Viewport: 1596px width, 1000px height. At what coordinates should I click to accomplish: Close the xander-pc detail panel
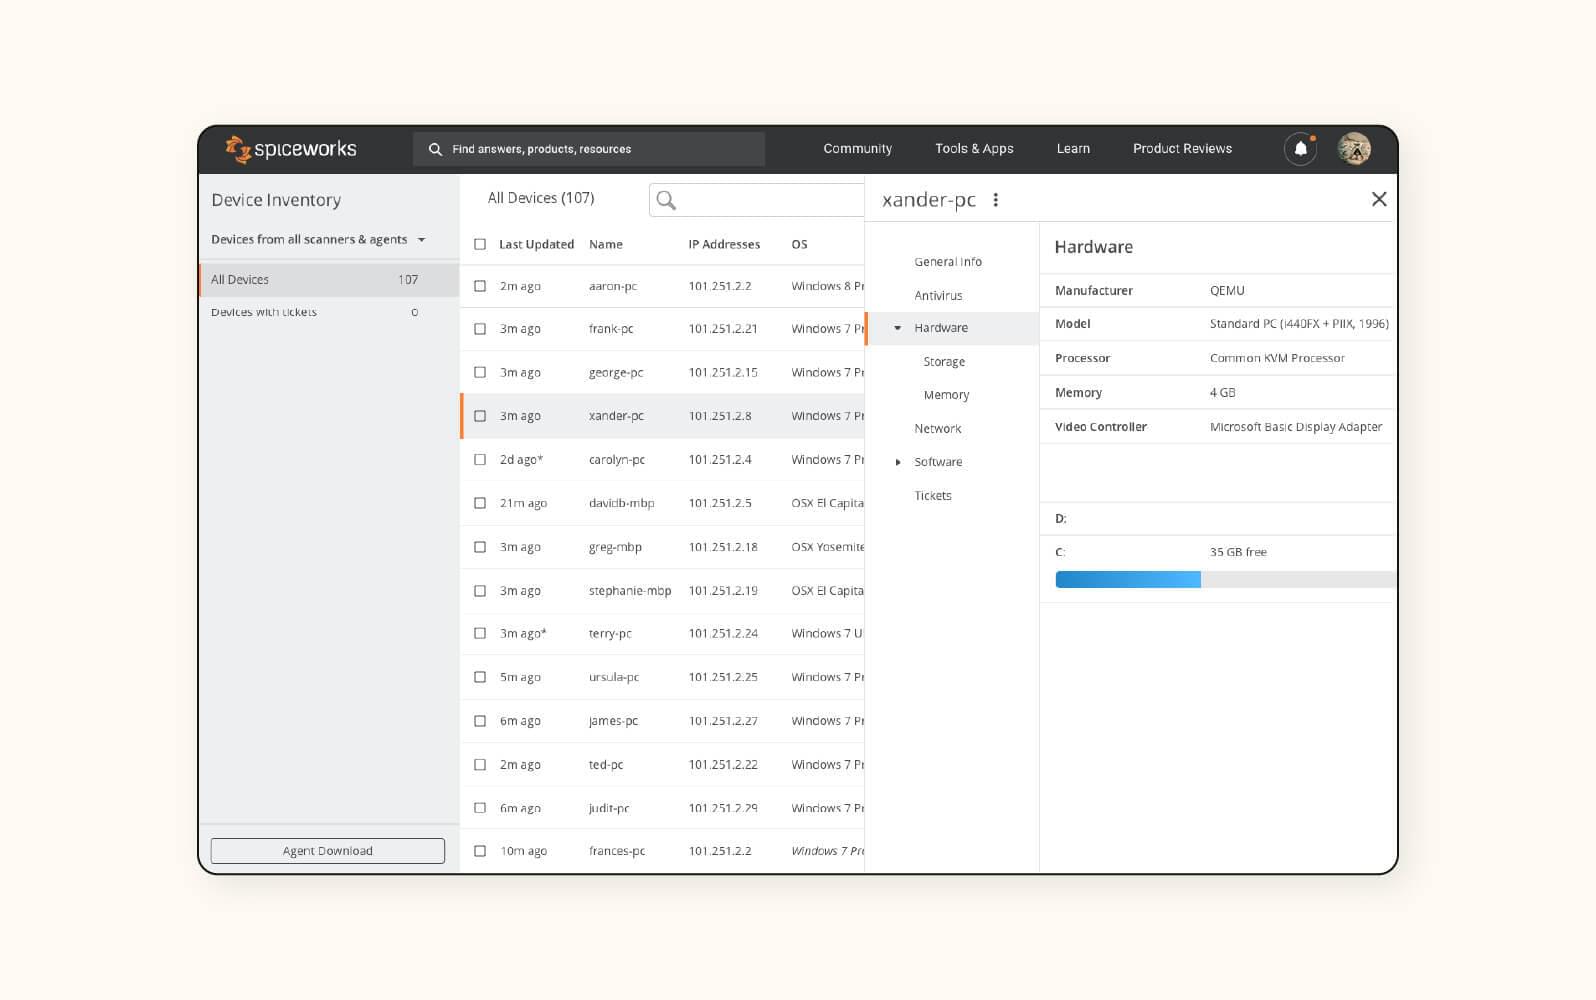coord(1379,199)
